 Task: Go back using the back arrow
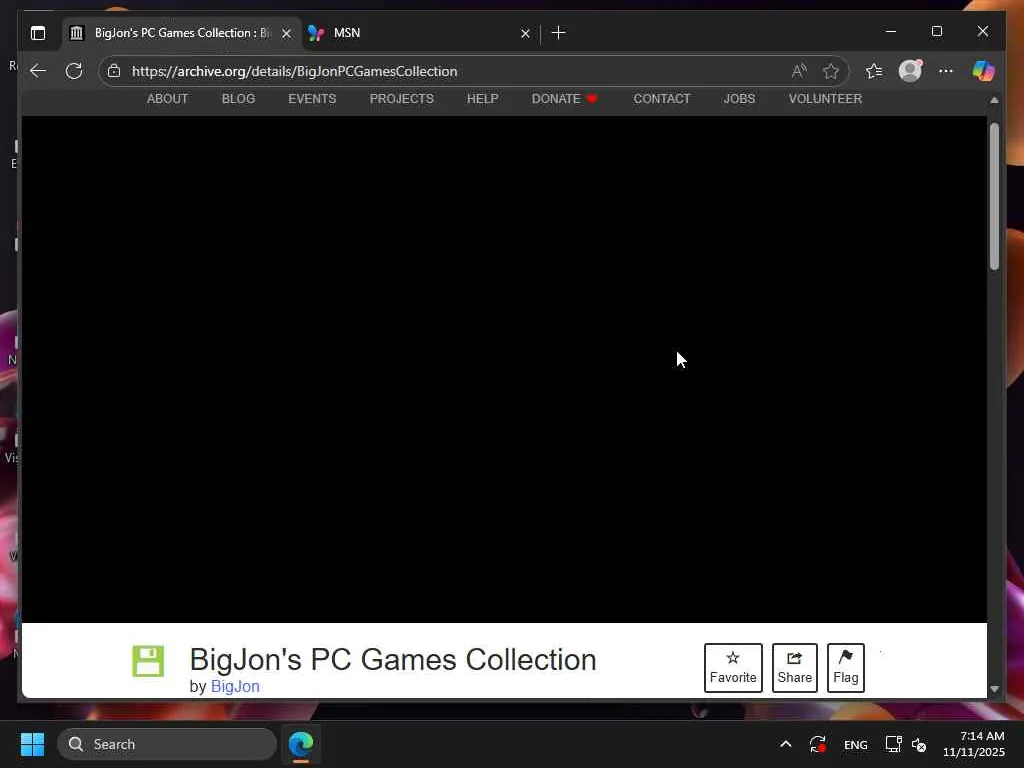[x=38, y=71]
